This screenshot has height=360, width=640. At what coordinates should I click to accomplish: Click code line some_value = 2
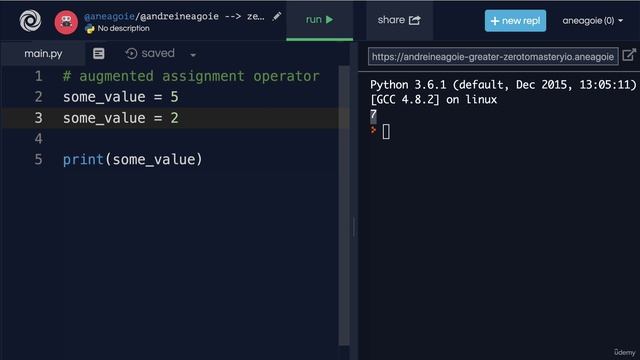click(x=120, y=118)
